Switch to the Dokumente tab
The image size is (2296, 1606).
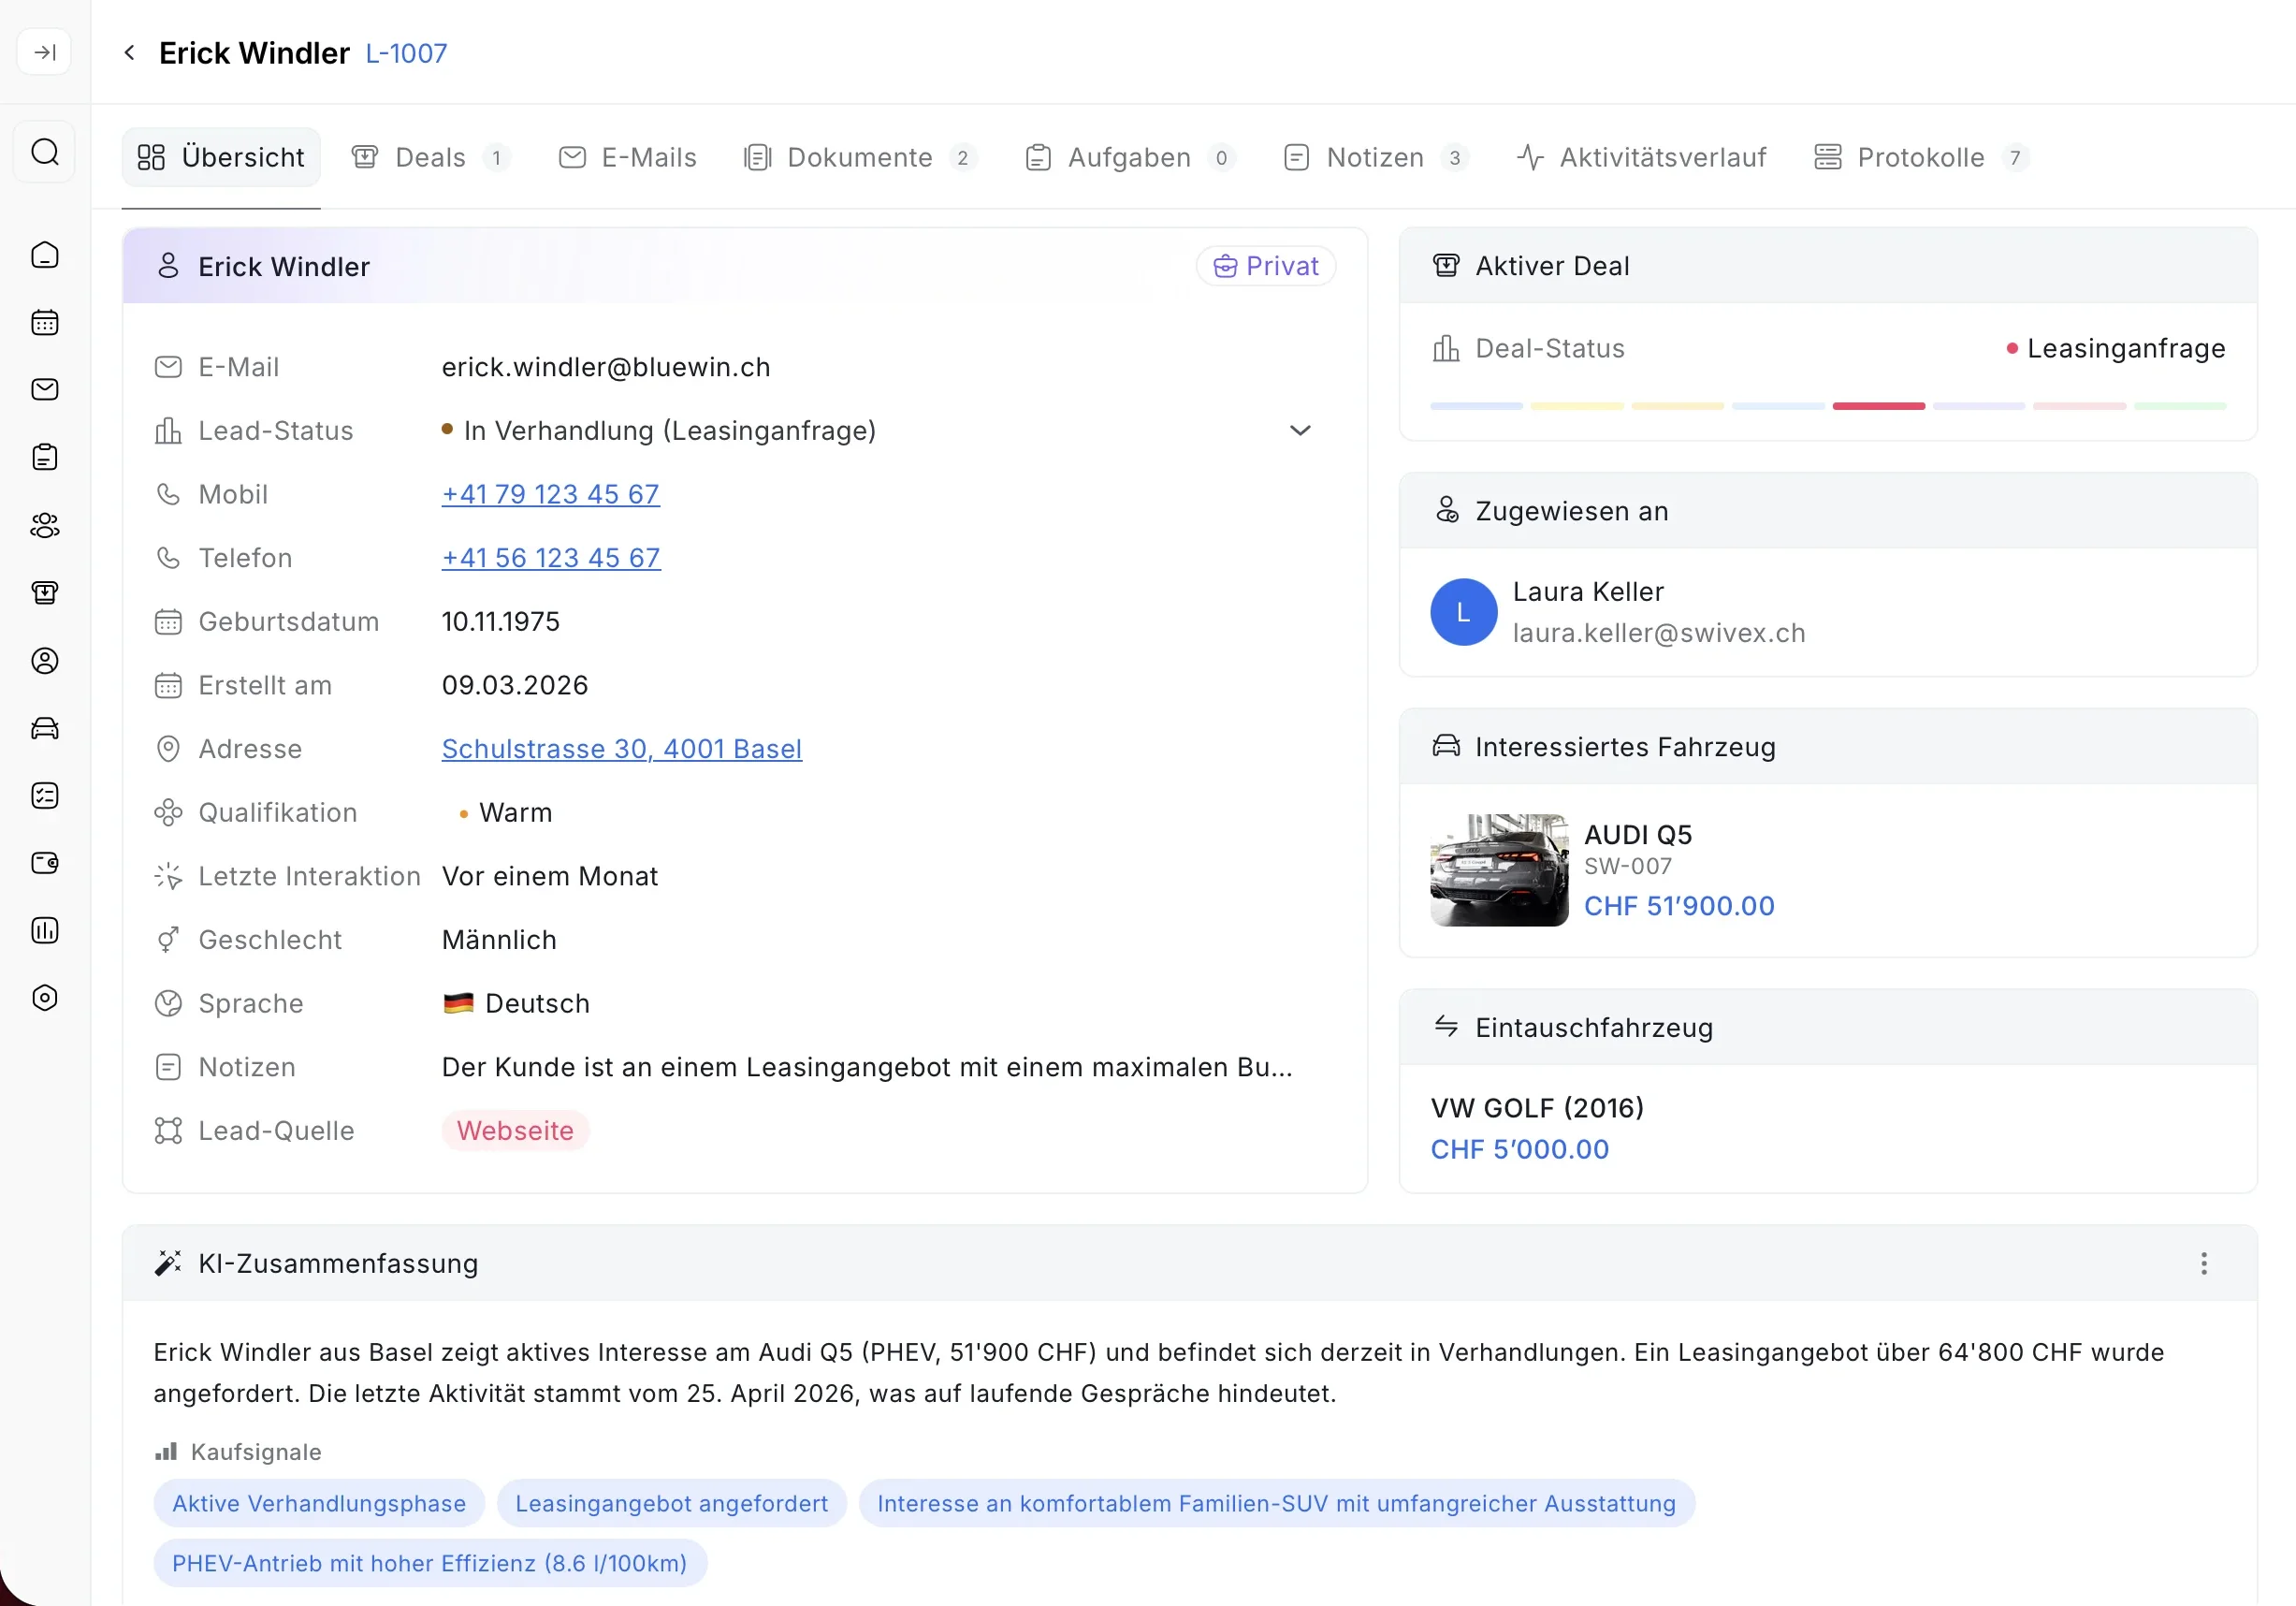click(859, 157)
